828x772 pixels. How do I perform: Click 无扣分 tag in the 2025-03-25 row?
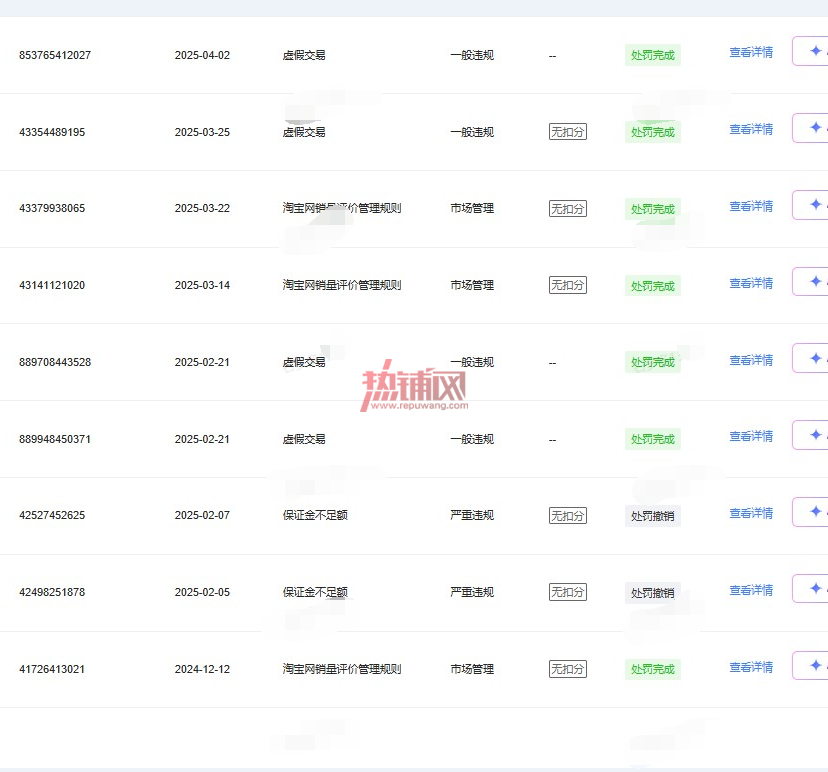coord(568,131)
